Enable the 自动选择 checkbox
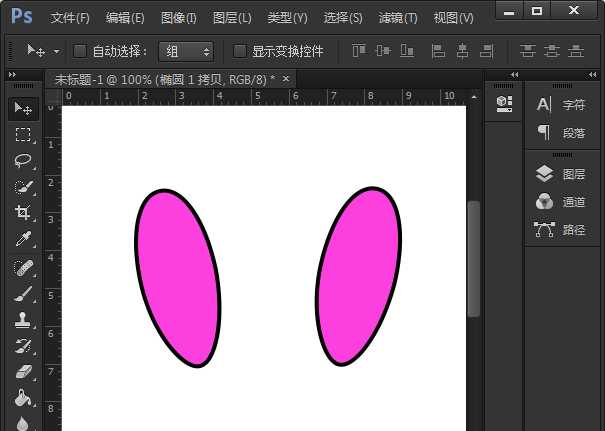Viewport: 605px width, 431px height. 80,51
